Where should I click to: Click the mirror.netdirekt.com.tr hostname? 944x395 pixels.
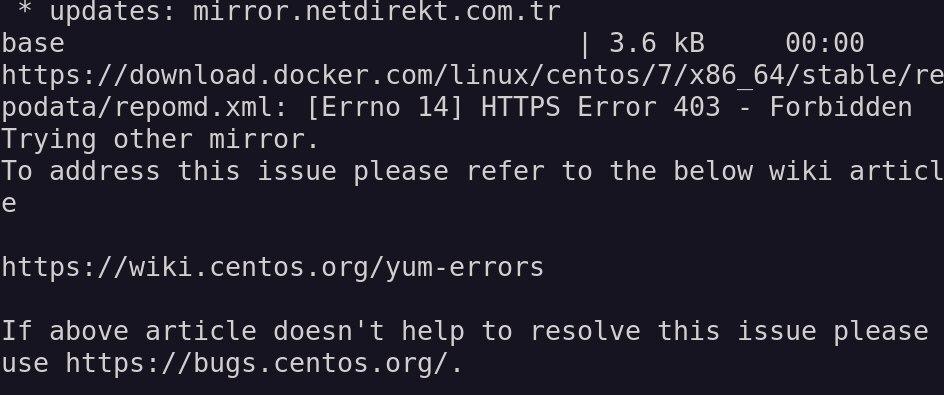377,11
